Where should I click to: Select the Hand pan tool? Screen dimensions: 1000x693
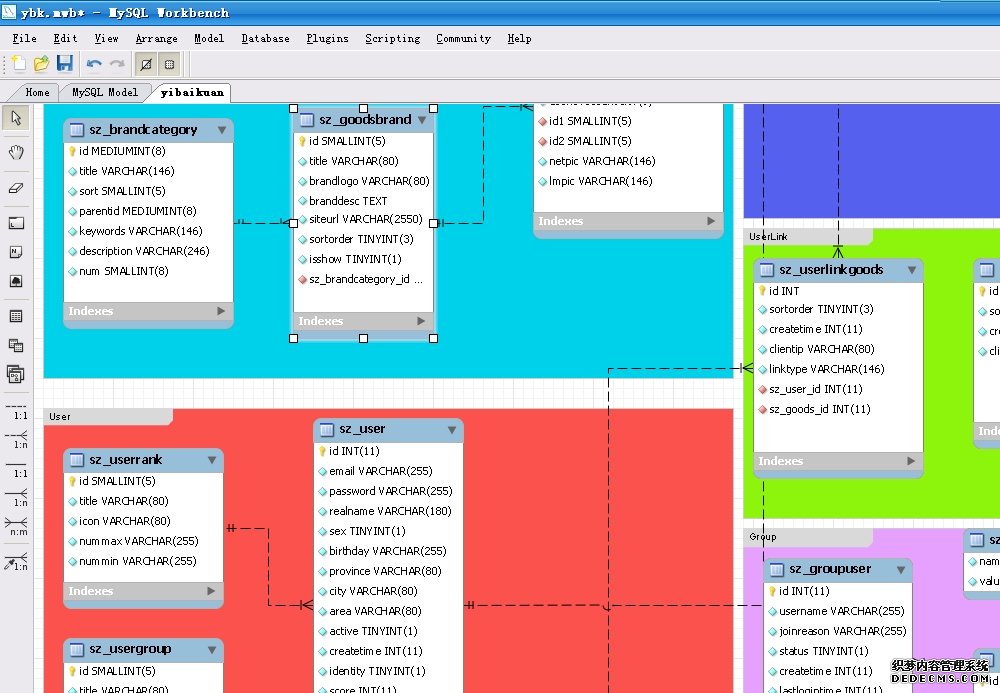[x=16, y=152]
